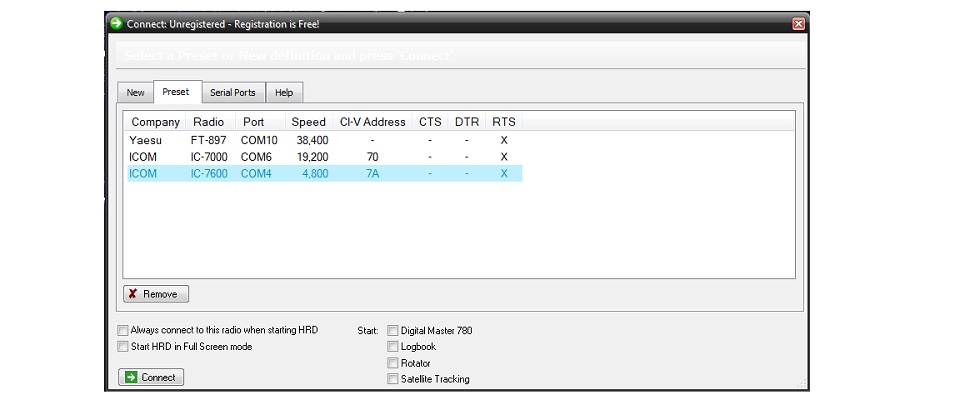Select the Preset tab

click(176, 92)
